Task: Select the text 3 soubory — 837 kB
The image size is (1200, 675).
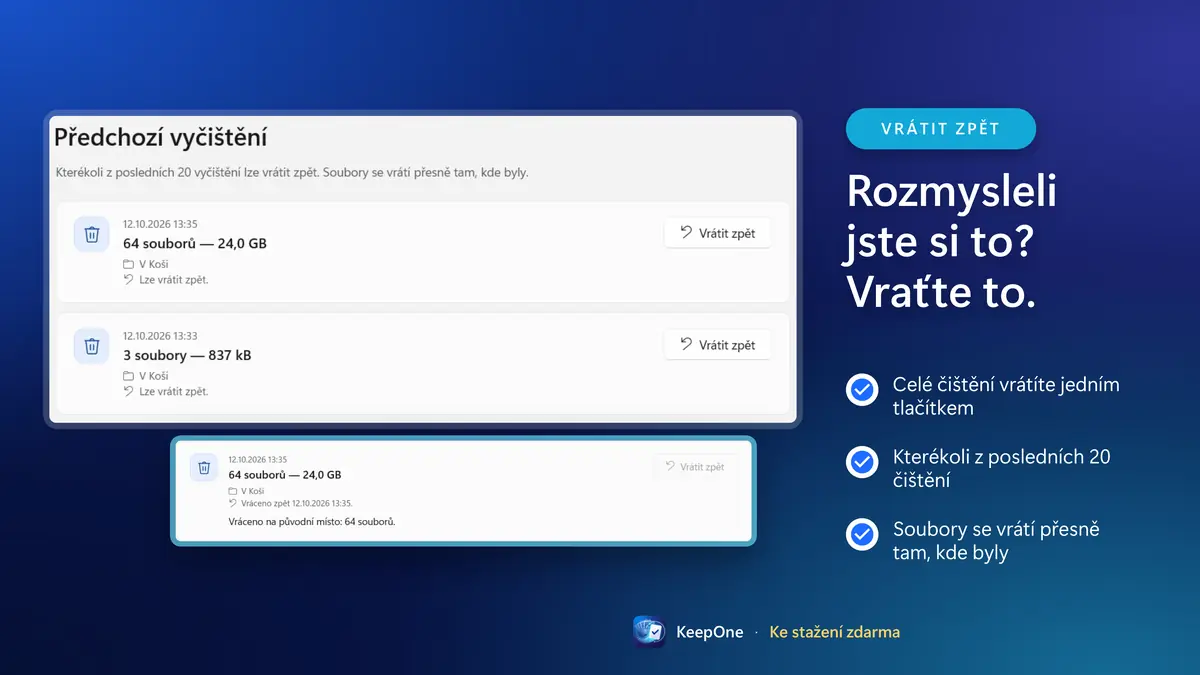Action: click(187, 355)
